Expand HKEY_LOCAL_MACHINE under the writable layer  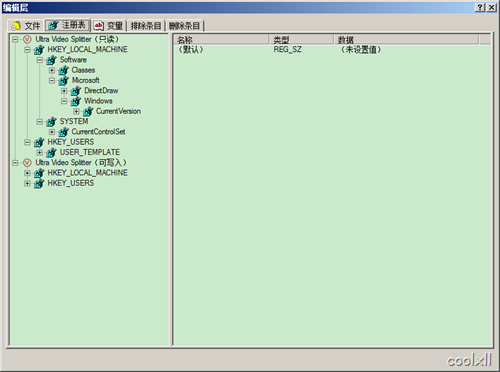[27, 173]
